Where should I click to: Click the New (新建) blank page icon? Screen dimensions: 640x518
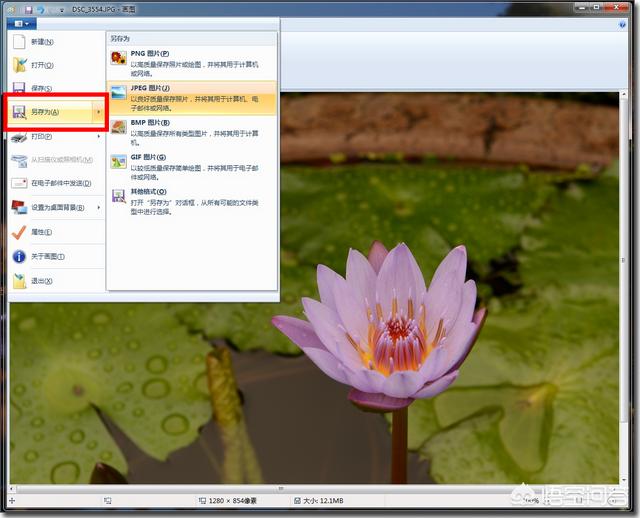19,42
